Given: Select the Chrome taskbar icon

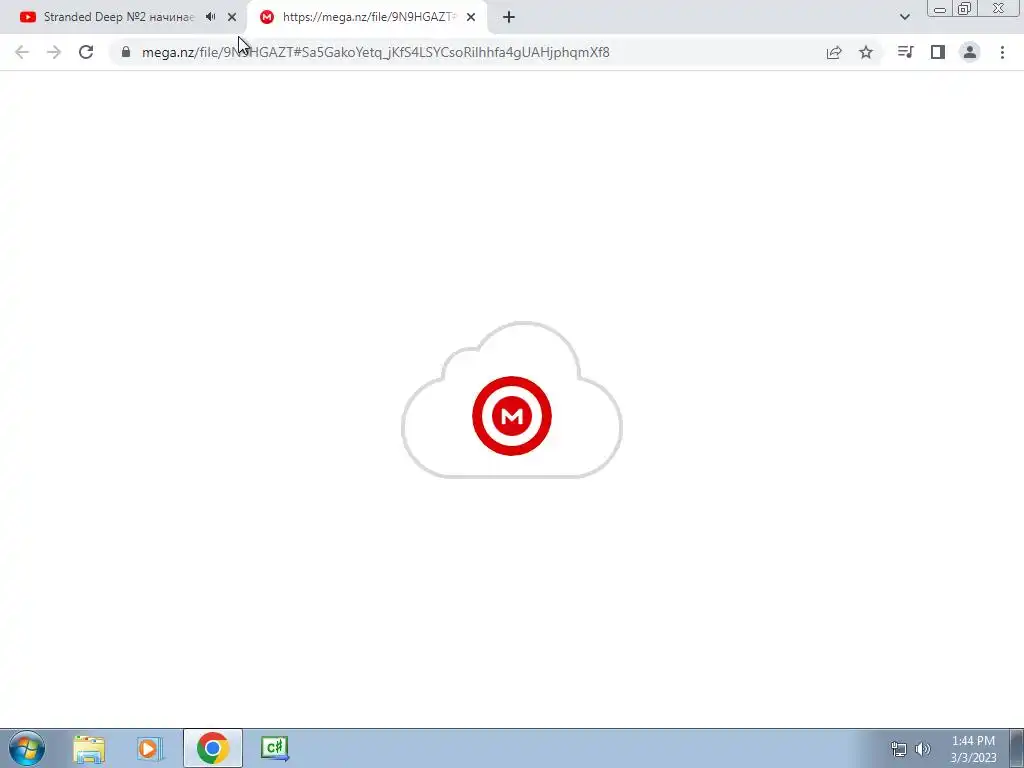Looking at the screenshot, I should click(213, 748).
